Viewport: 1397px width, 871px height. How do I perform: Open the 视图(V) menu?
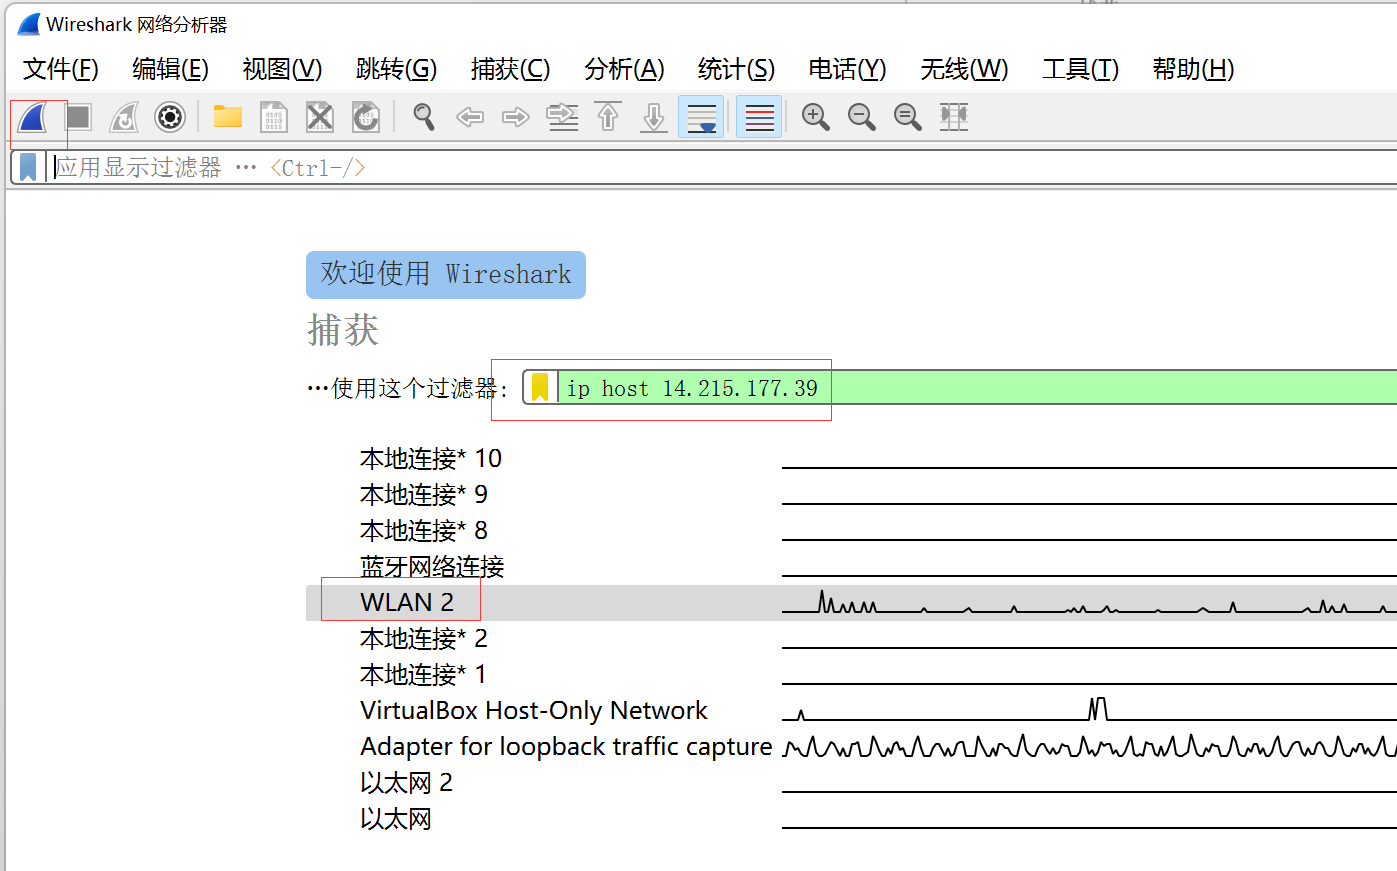pyautogui.click(x=282, y=69)
